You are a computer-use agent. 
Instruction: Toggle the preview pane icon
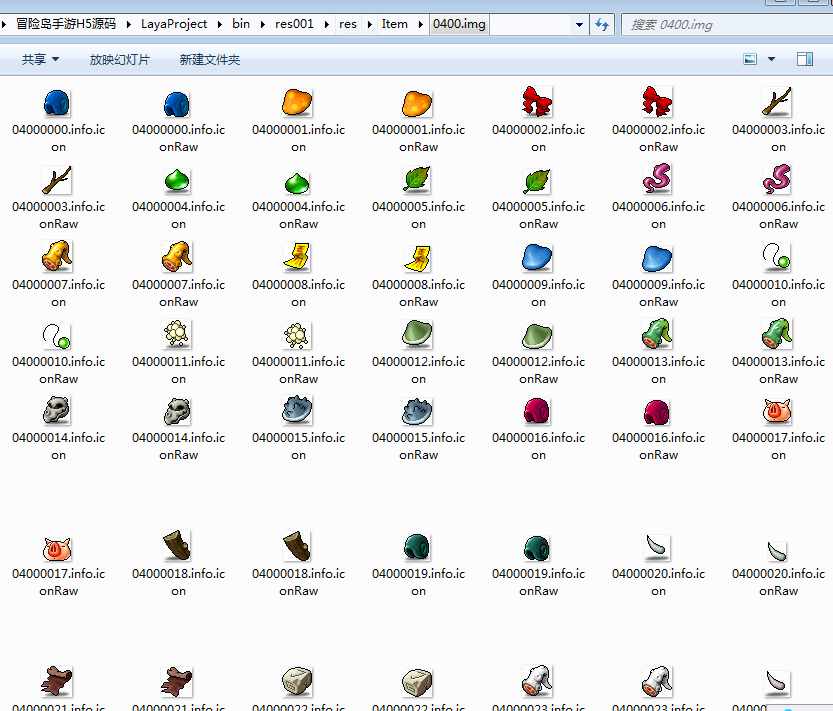[804, 60]
